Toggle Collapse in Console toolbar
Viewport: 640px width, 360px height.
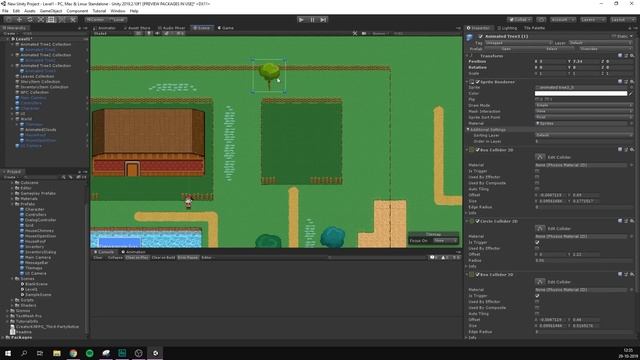115,258
